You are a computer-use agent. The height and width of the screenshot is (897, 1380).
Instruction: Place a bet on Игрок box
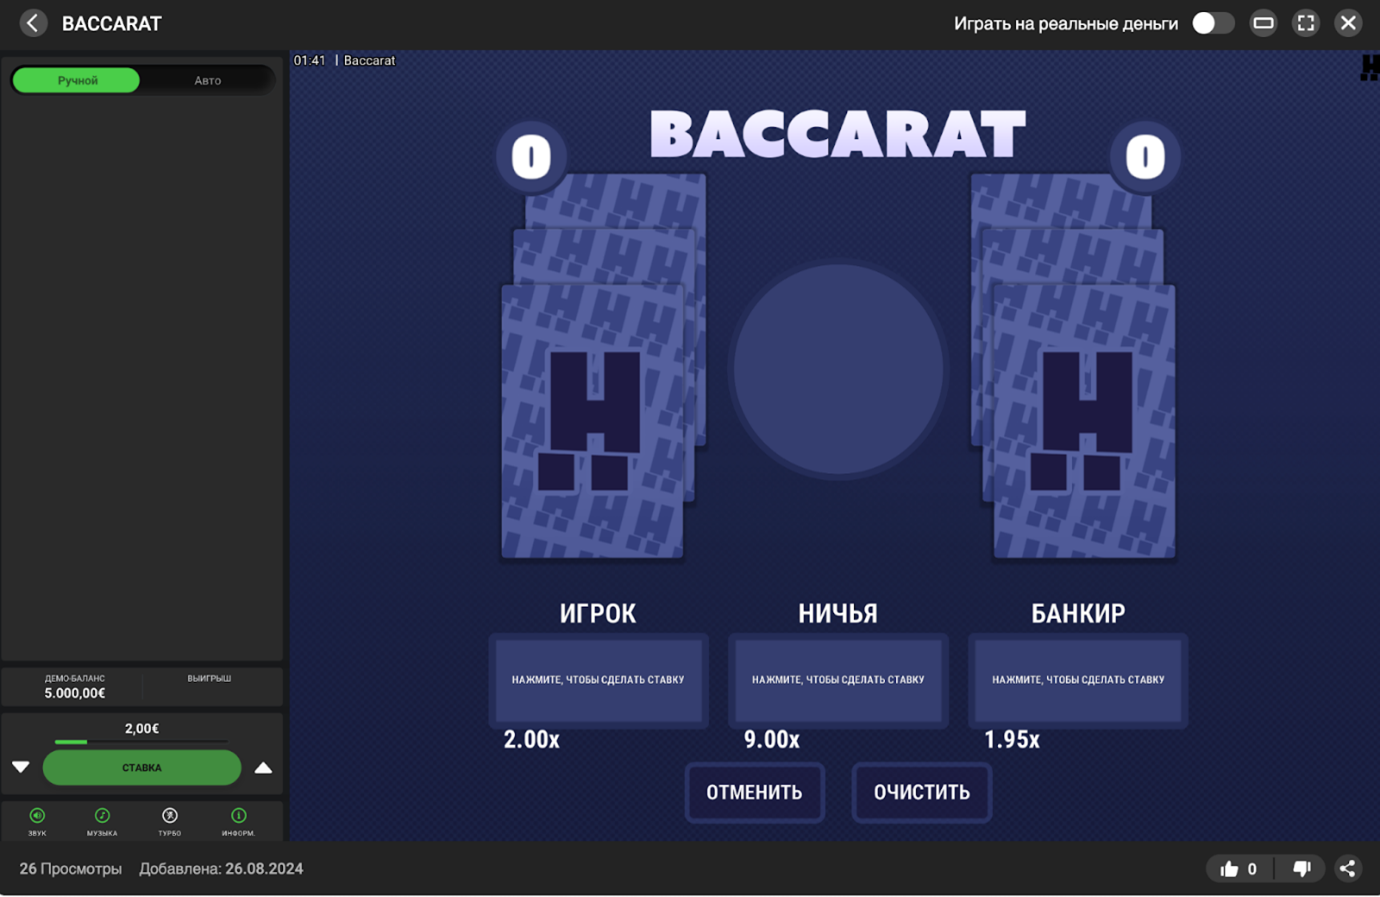click(598, 679)
